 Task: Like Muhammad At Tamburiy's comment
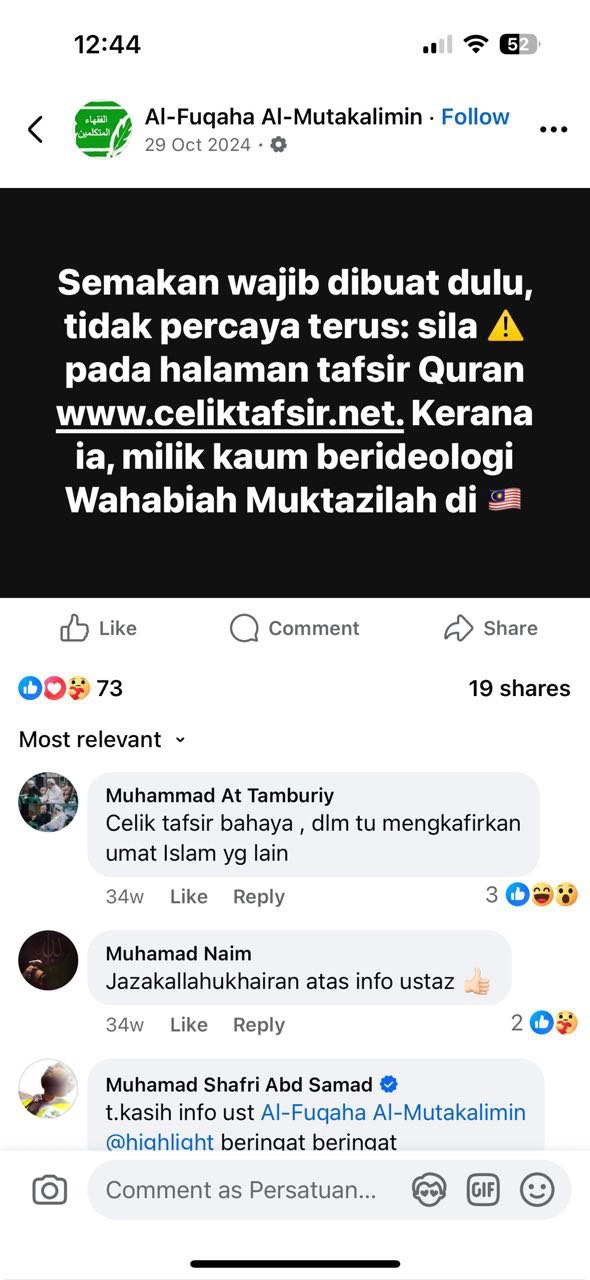(188, 897)
